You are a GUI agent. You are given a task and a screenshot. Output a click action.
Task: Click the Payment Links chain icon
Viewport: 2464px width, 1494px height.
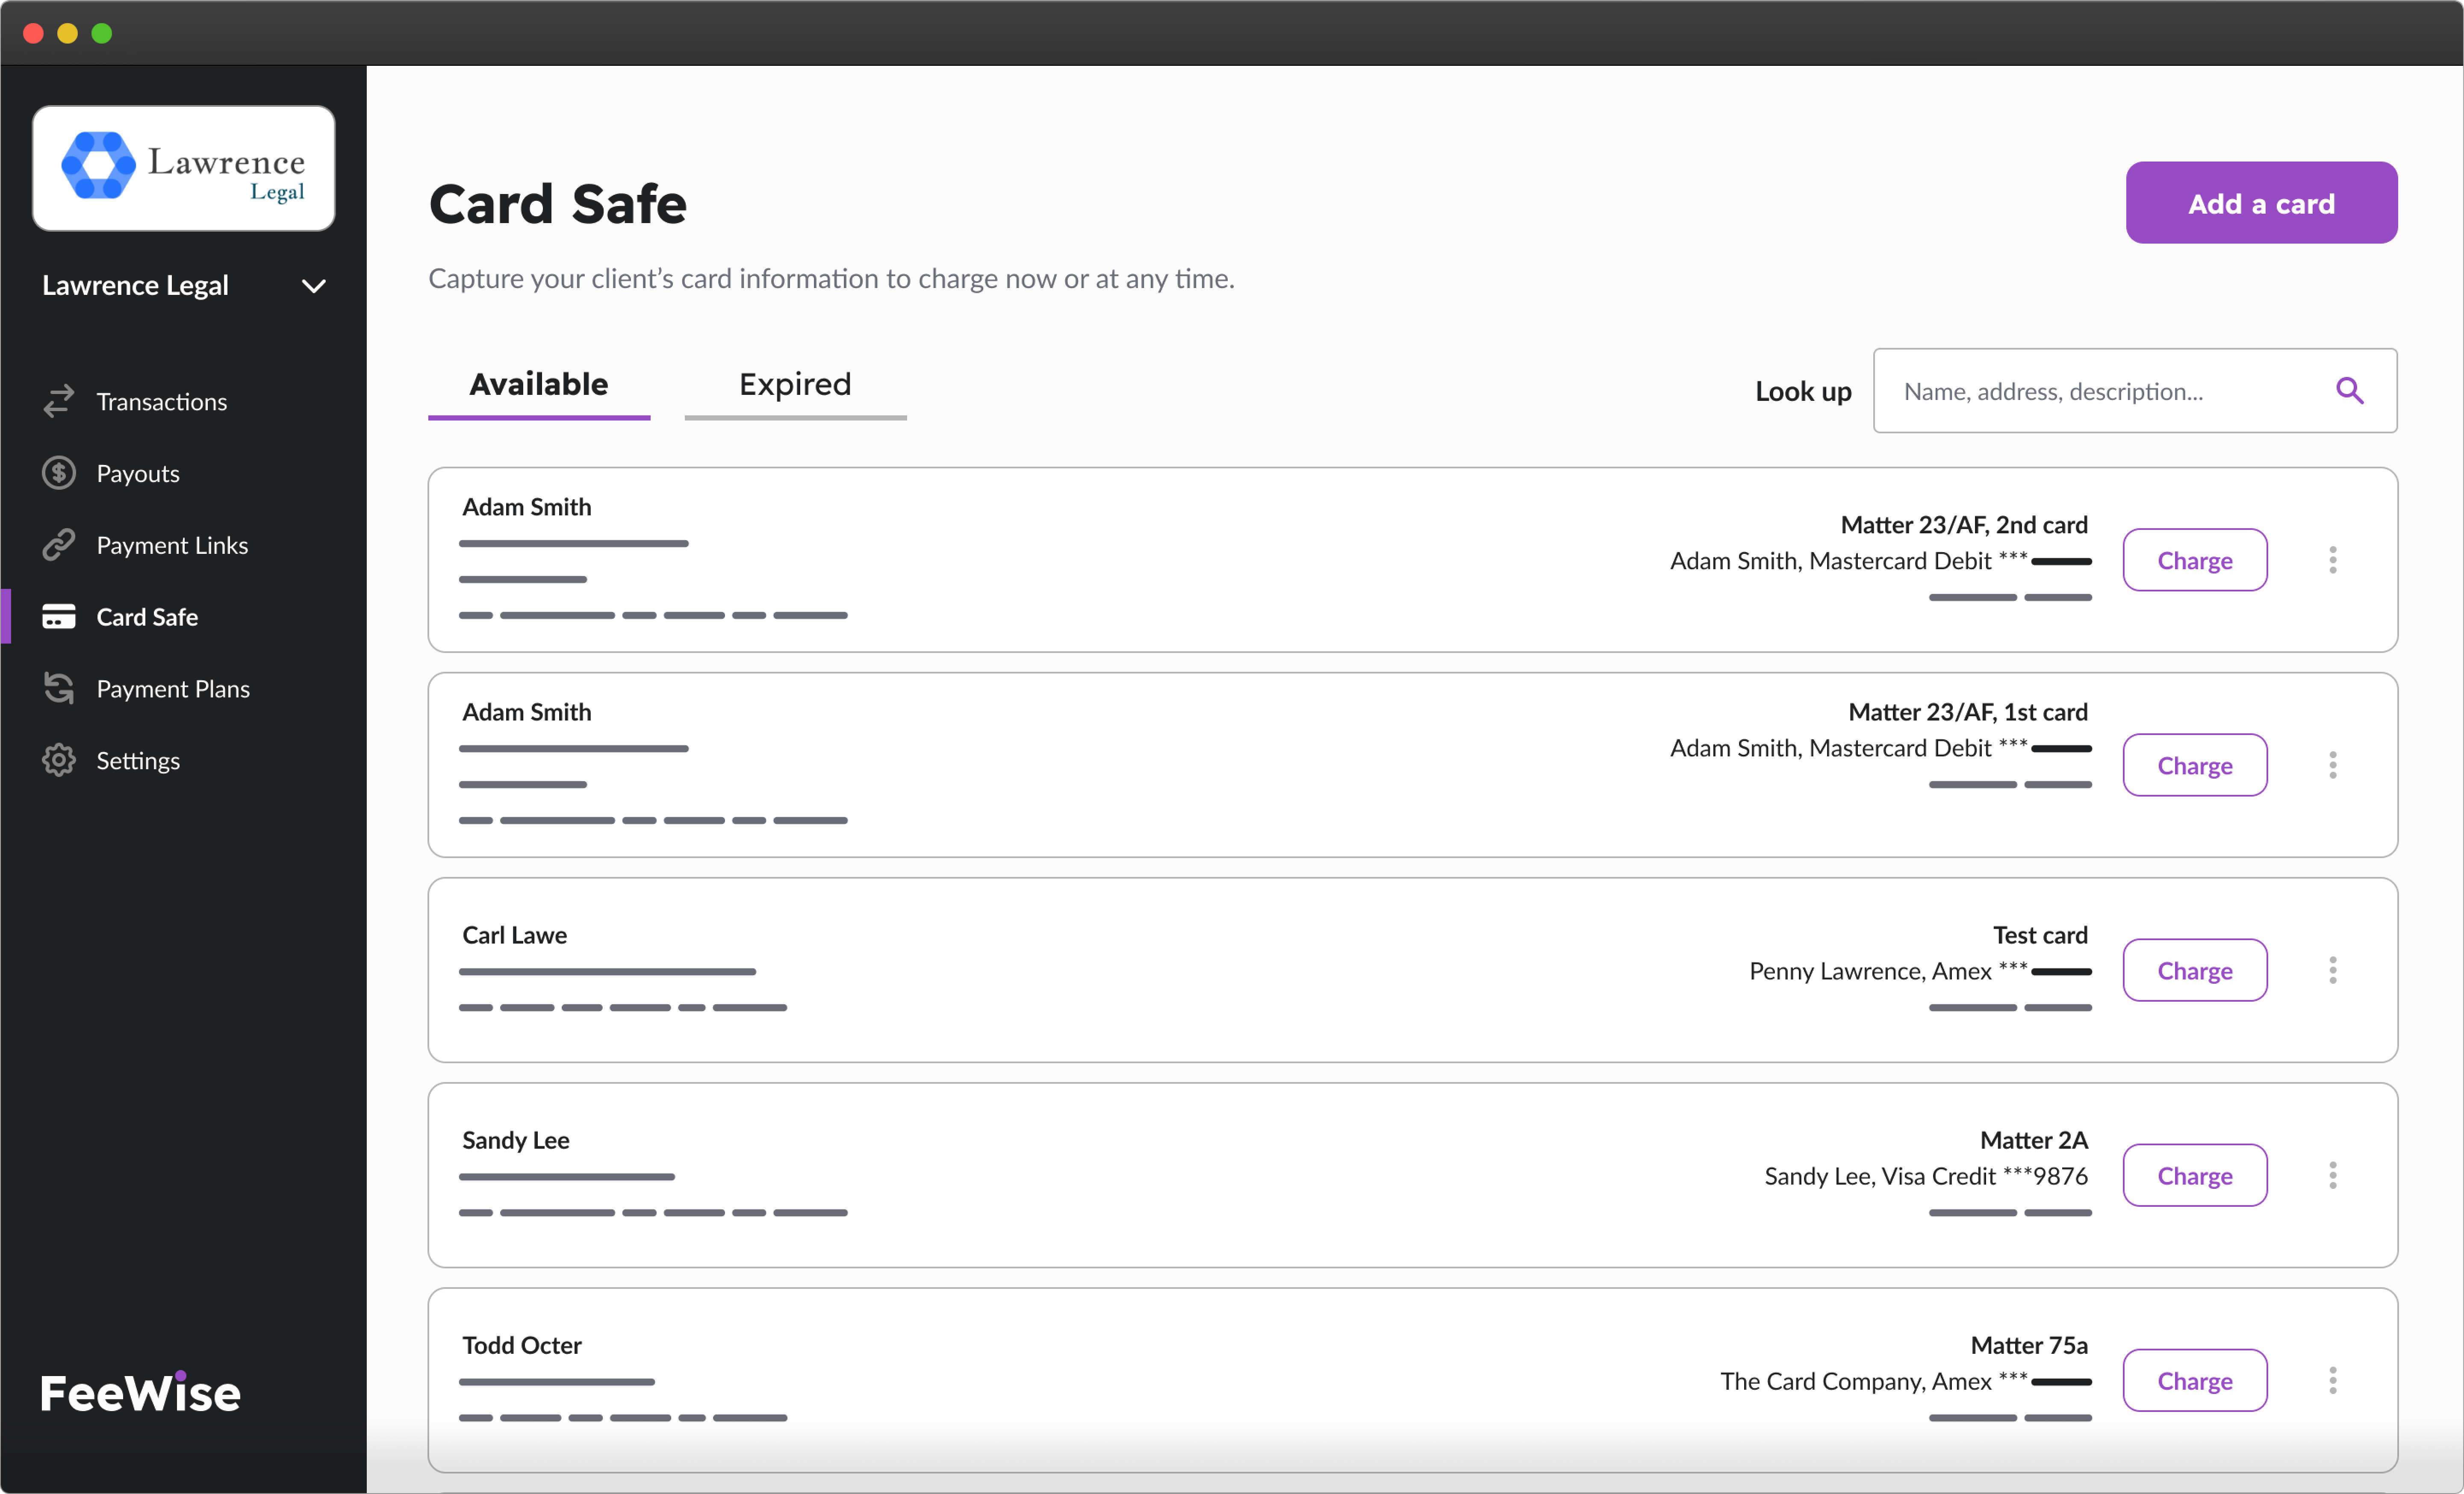point(59,545)
